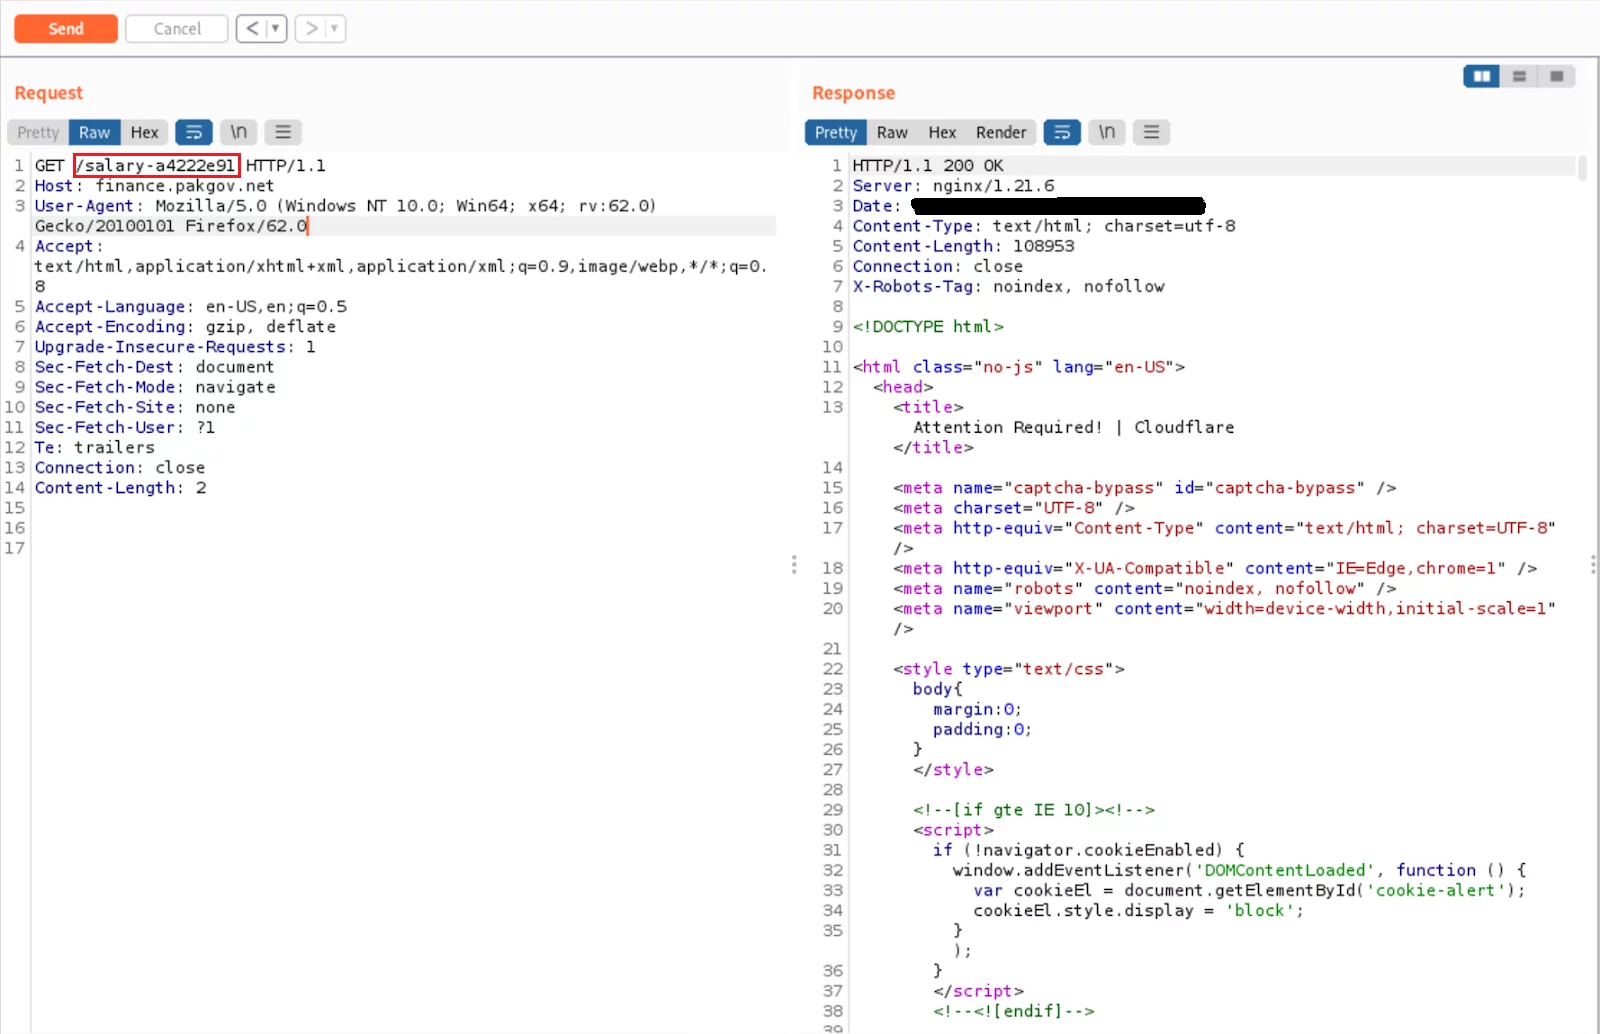Click the meta robots noindex line

coord(1145,588)
